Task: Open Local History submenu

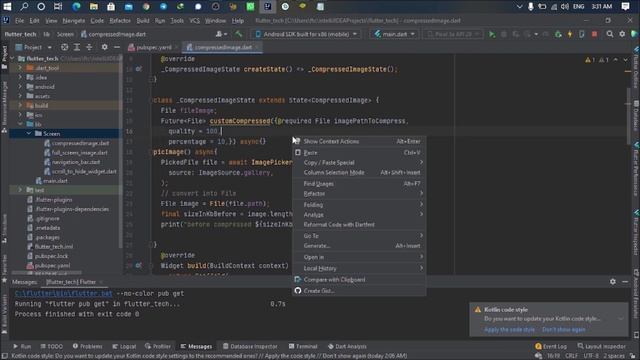Action: click(x=359, y=268)
